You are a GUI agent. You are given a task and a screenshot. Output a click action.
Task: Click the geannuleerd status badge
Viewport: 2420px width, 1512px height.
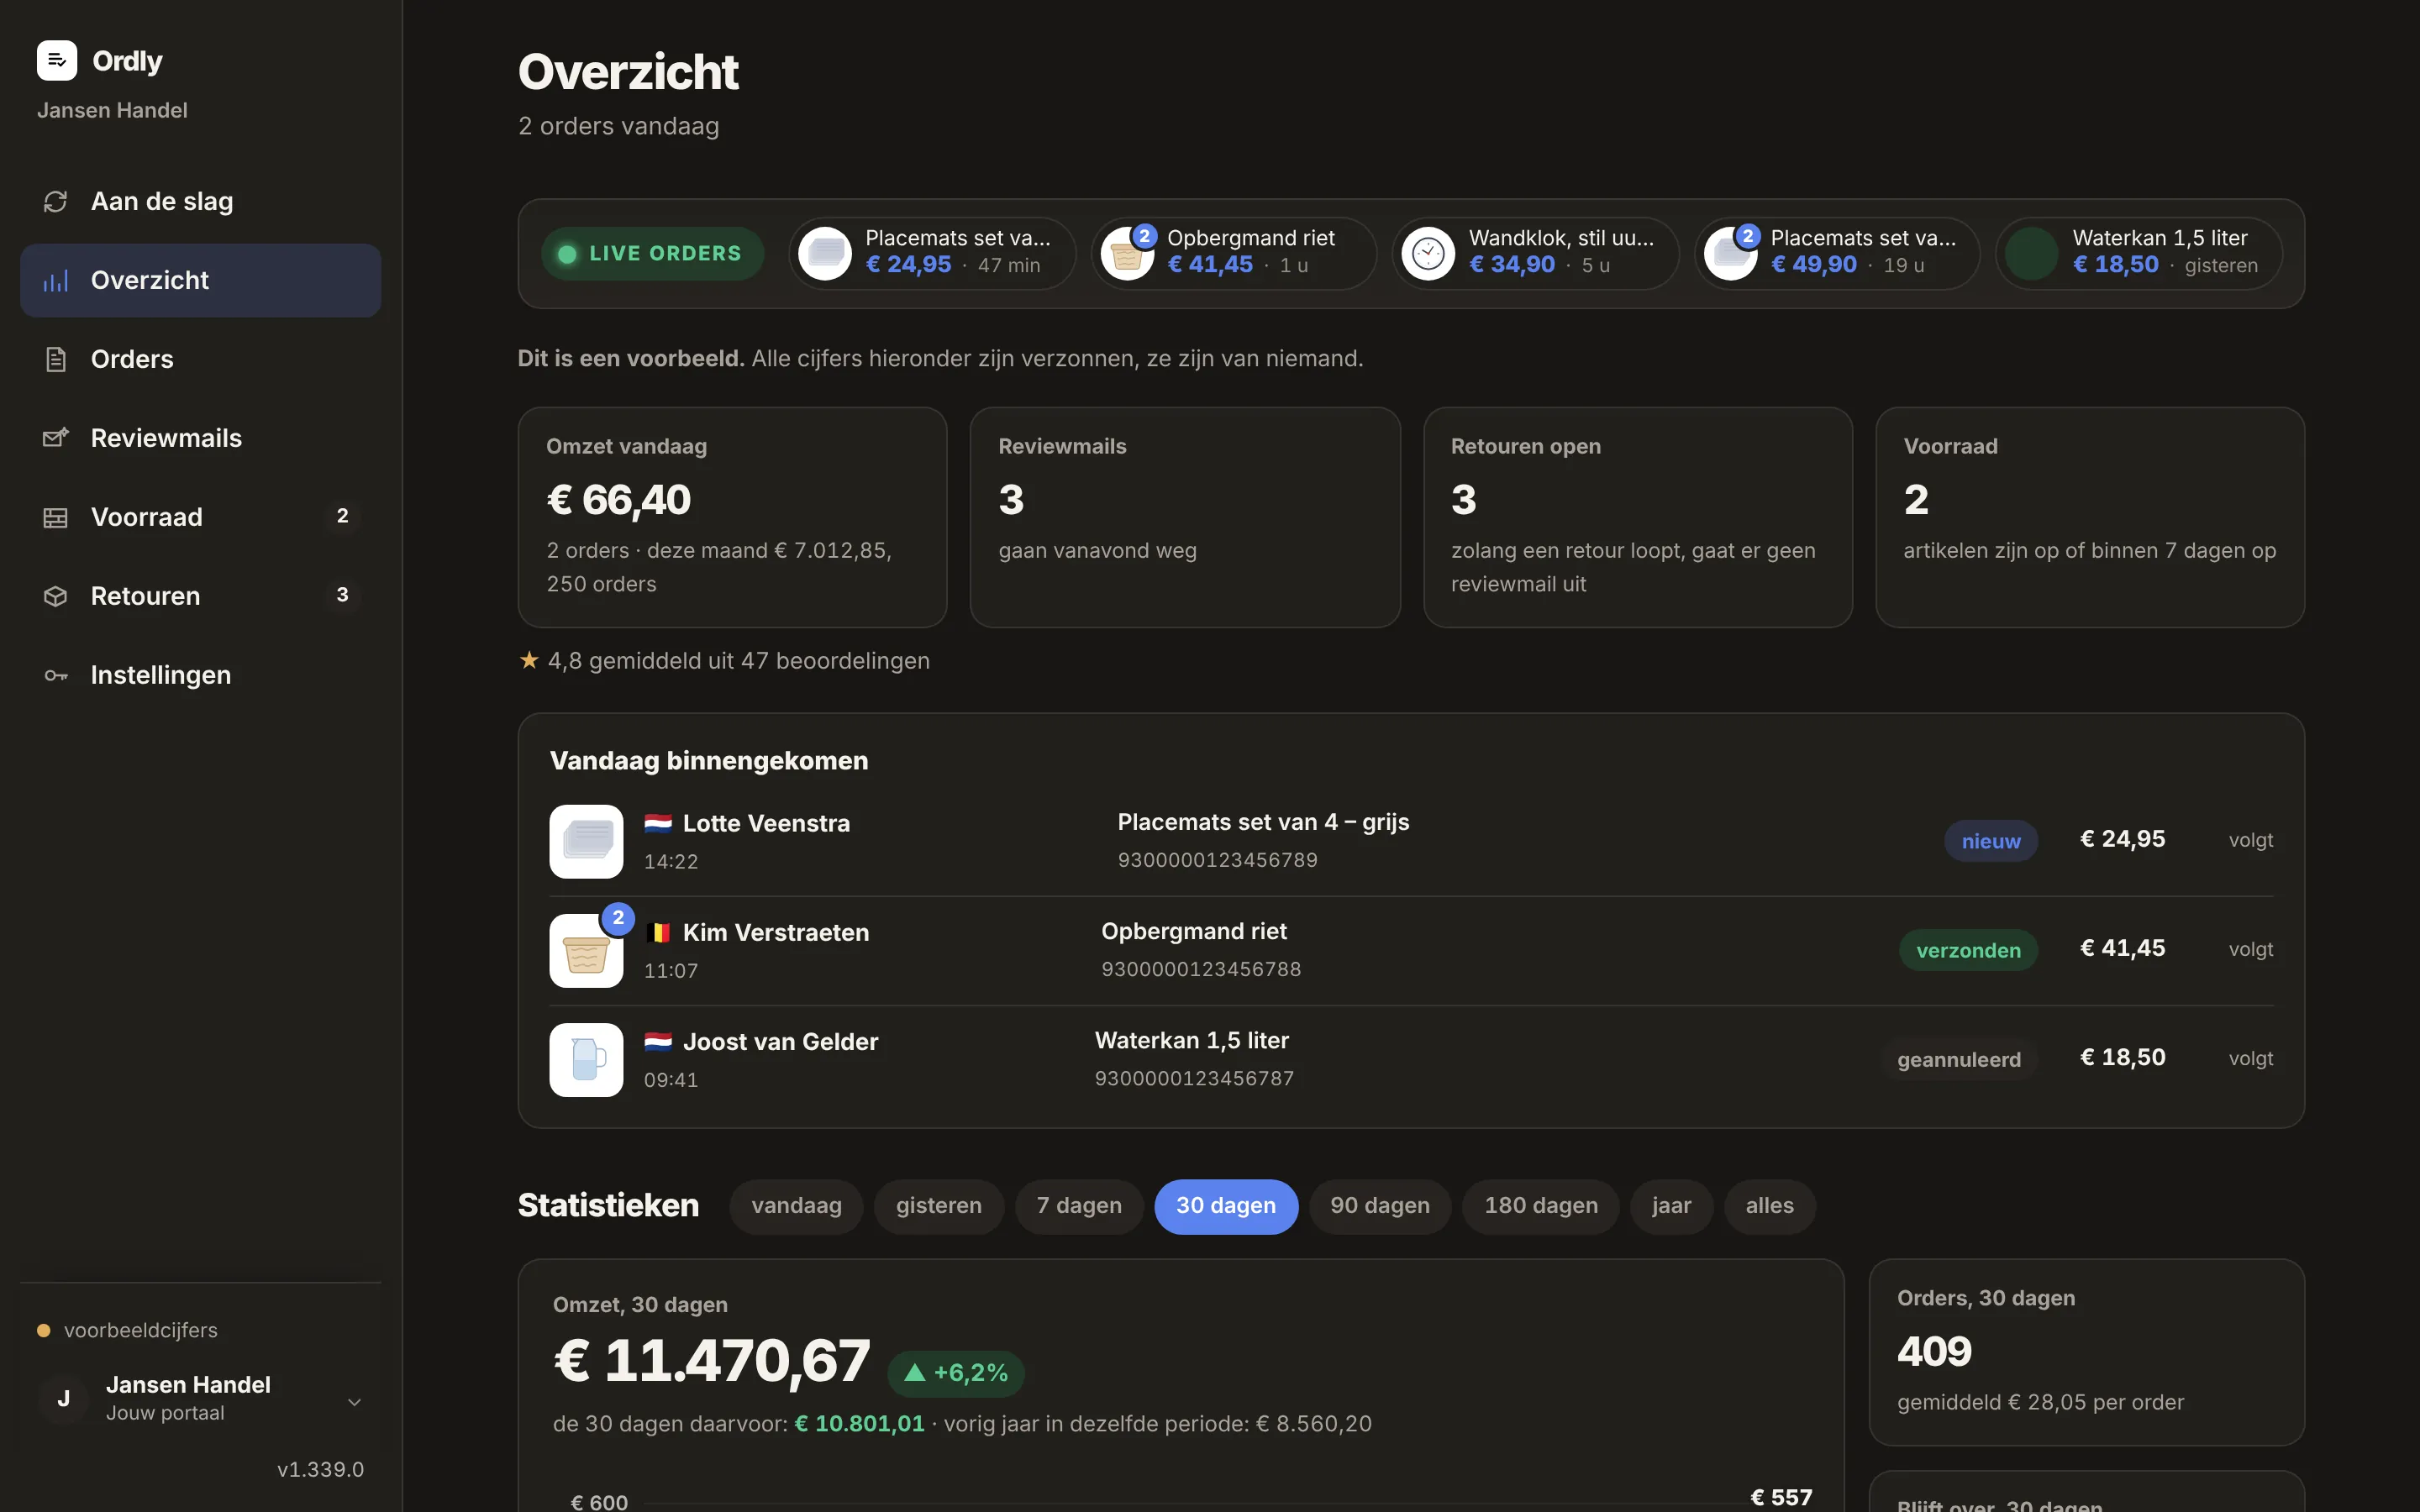click(1959, 1059)
